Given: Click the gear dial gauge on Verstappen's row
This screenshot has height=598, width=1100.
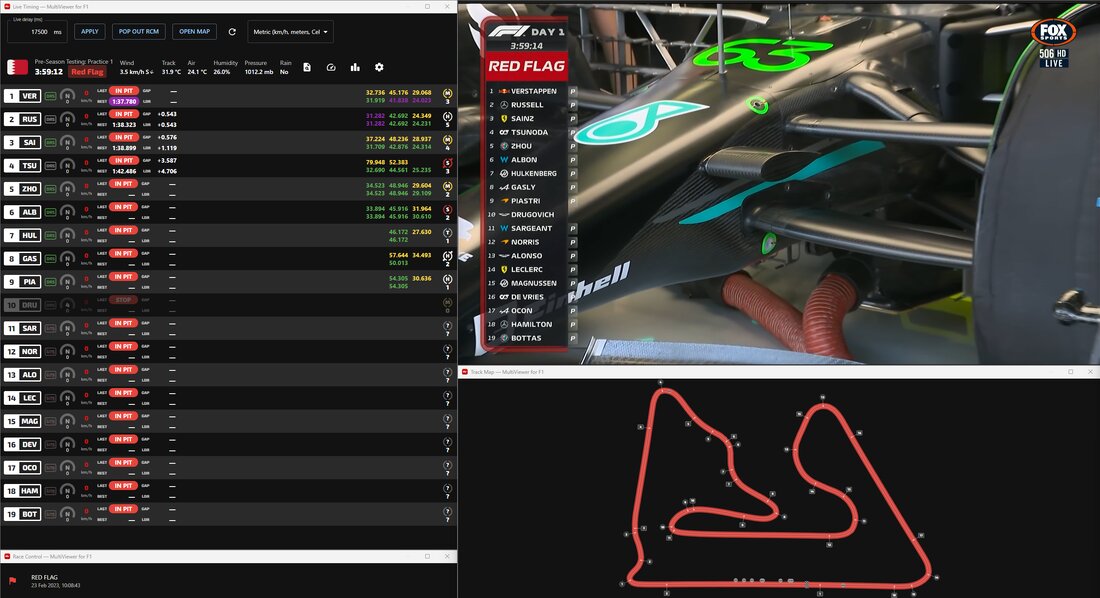Looking at the screenshot, I should [x=67, y=95].
